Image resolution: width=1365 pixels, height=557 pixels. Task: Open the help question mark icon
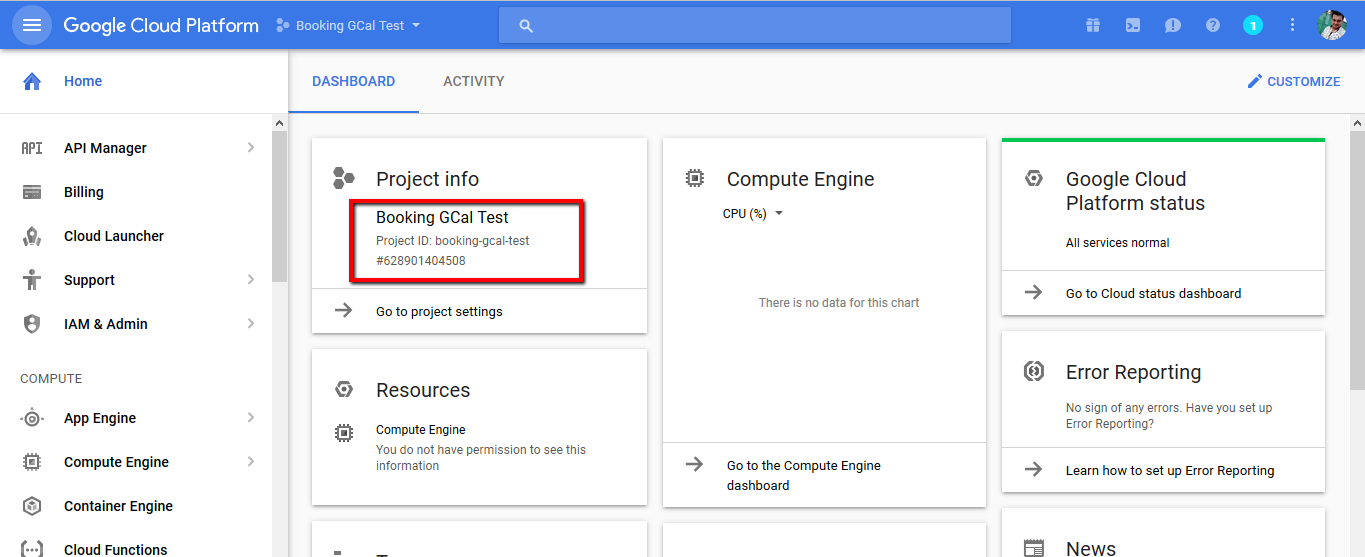[1213, 25]
